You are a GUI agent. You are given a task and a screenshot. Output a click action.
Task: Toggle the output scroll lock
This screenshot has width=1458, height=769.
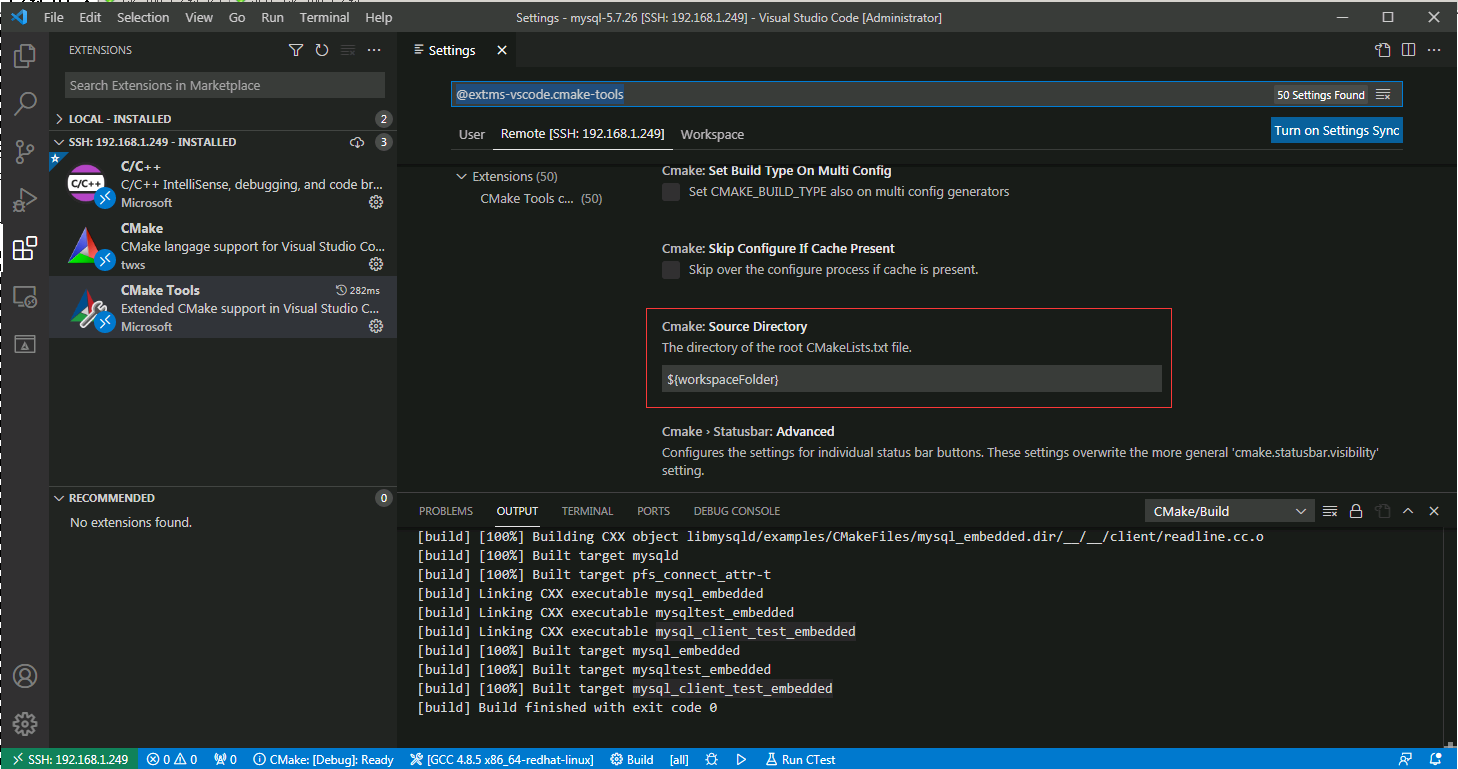click(x=1356, y=511)
